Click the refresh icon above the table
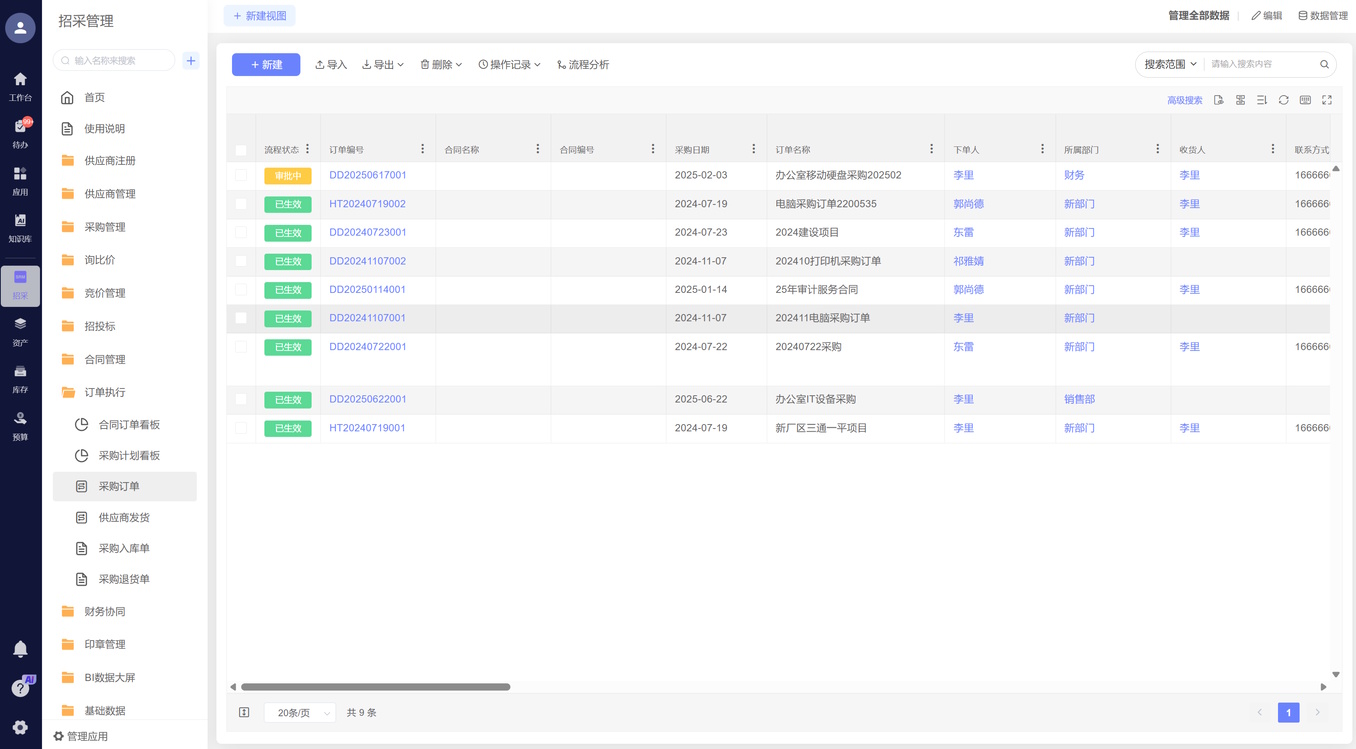 [x=1283, y=100]
